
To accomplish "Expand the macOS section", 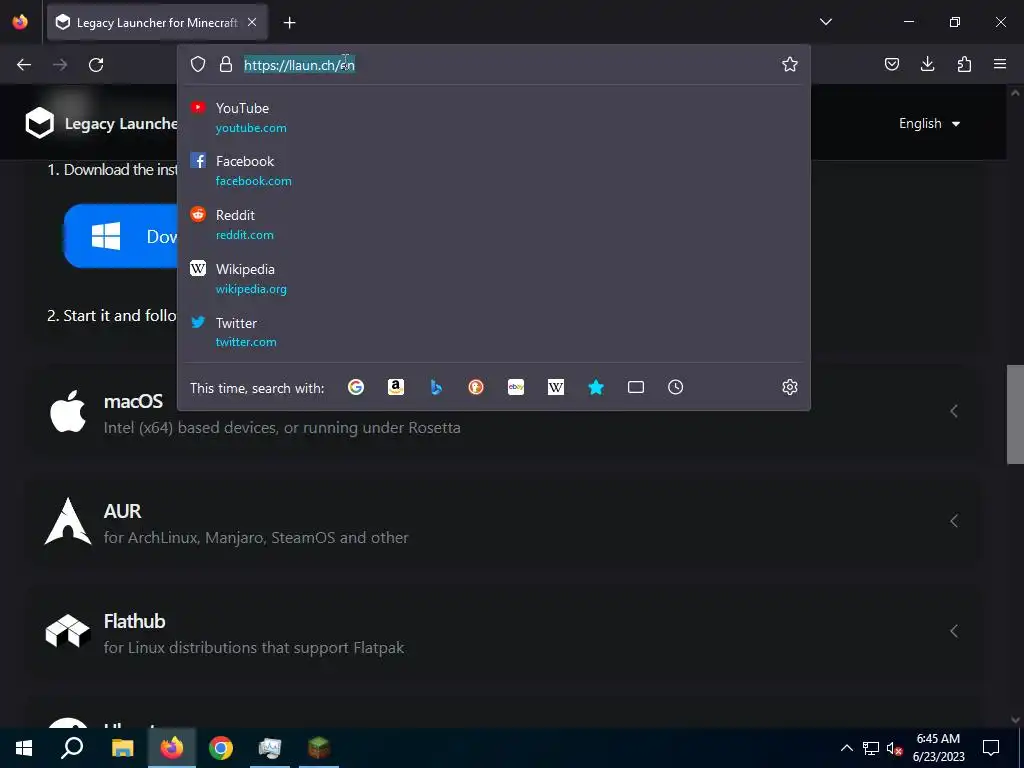I will 502,411.
